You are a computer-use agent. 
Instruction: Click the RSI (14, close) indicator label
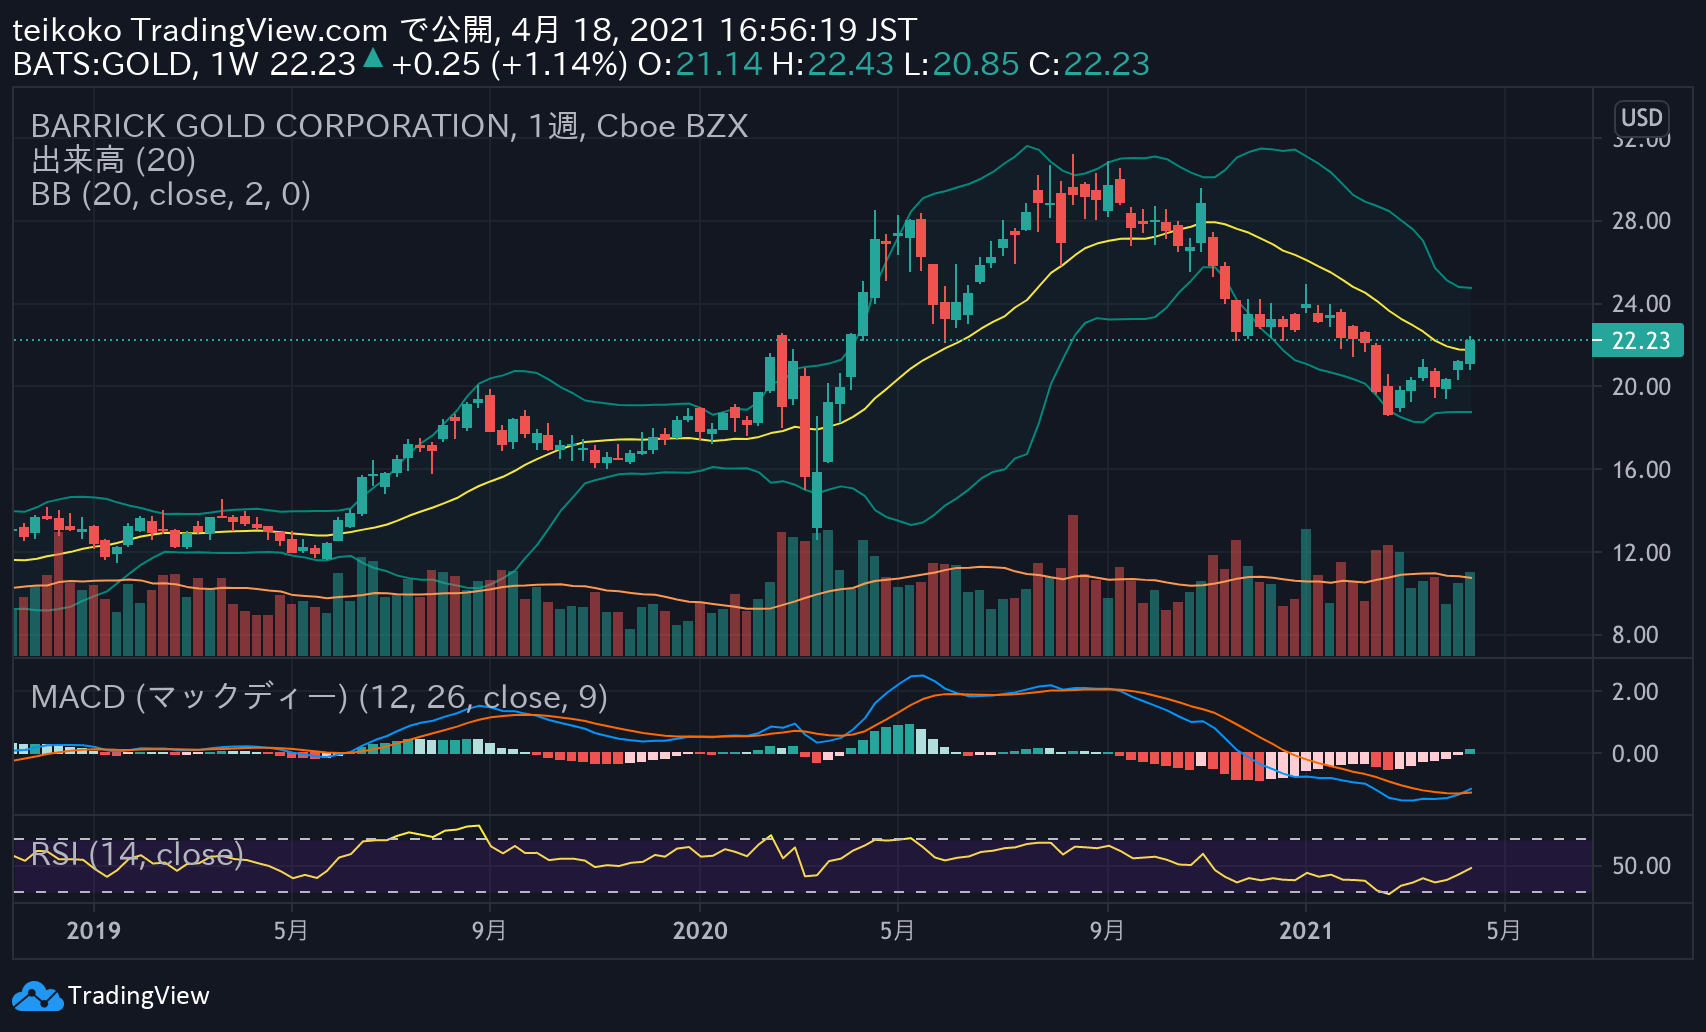(x=137, y=854)
